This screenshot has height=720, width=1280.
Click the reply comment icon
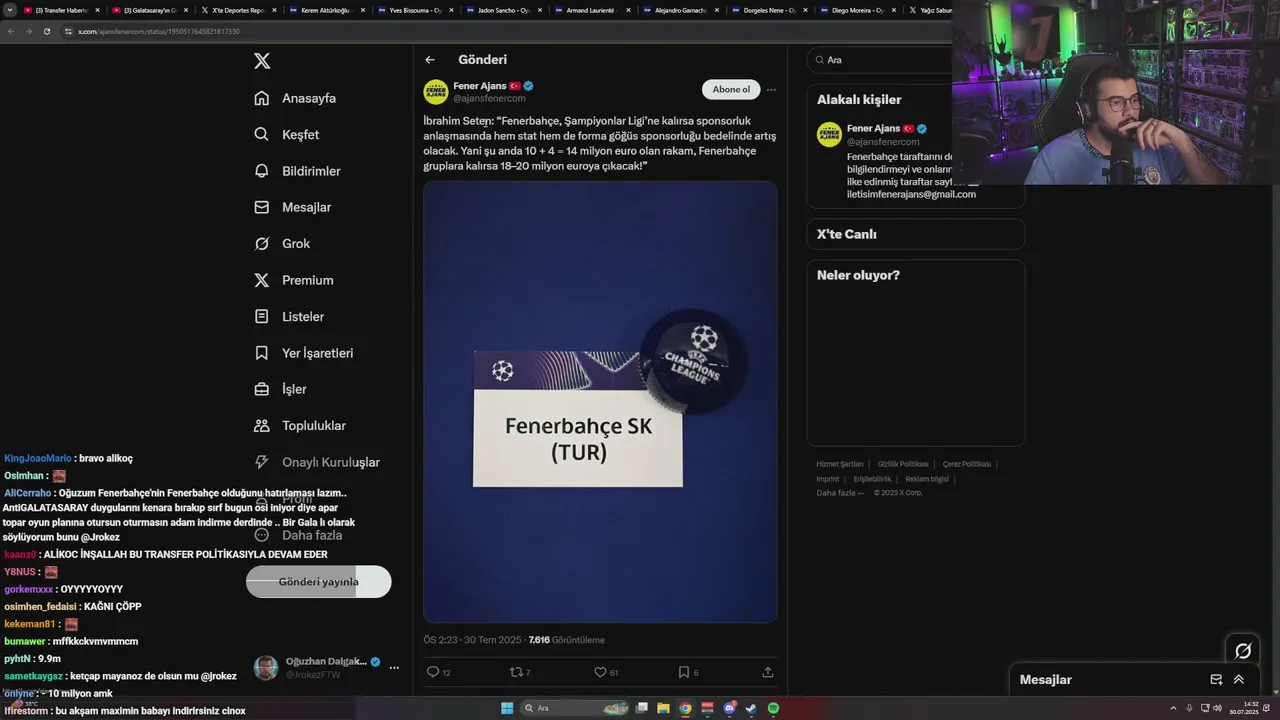433,672
